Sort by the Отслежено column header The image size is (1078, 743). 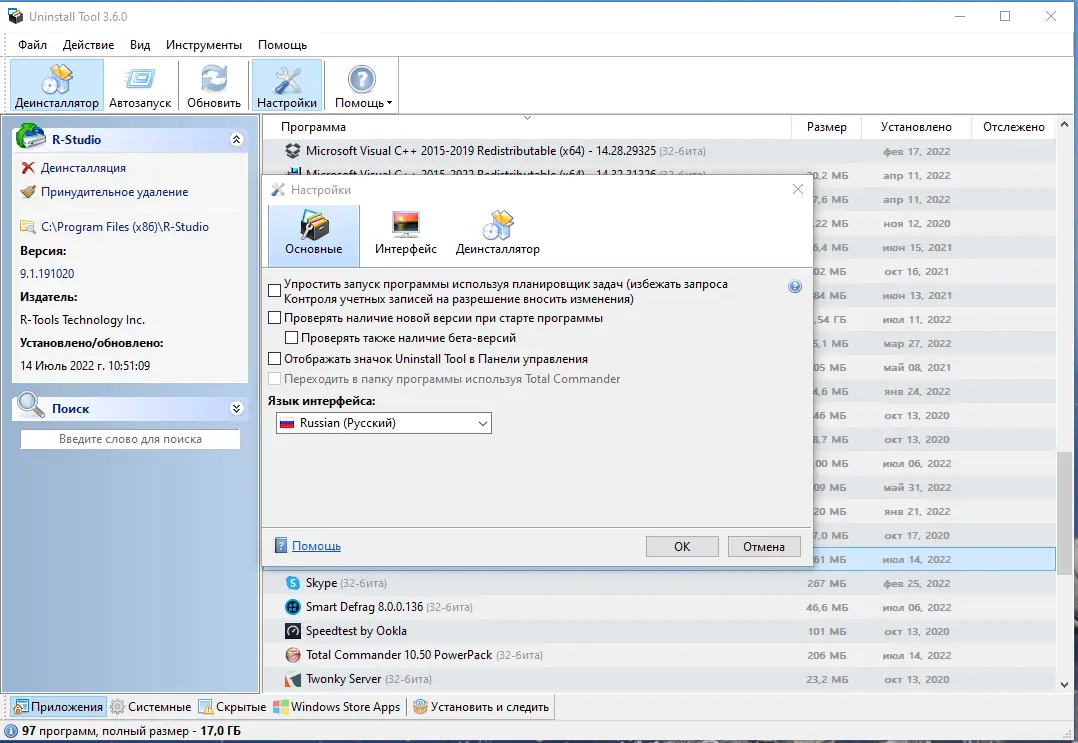click(x=1013, y=127)
